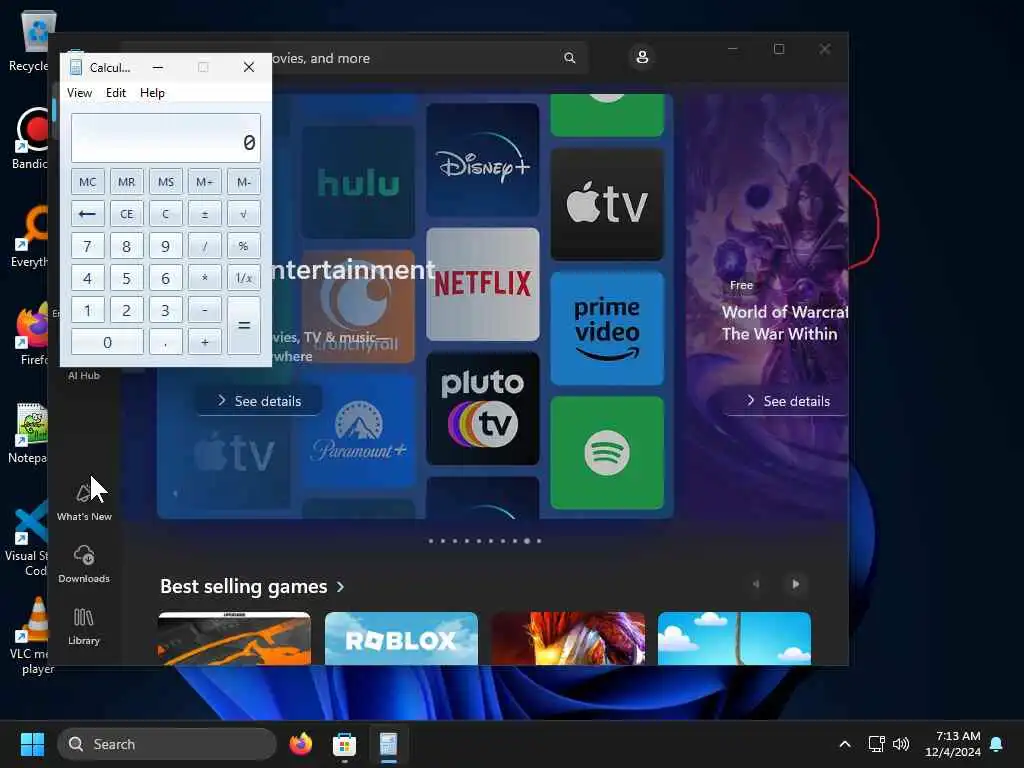This screenshot has height=768, width=1024.
Task: Click the backspace arrow key in Calculator
Action: click(x=88, y=214)
